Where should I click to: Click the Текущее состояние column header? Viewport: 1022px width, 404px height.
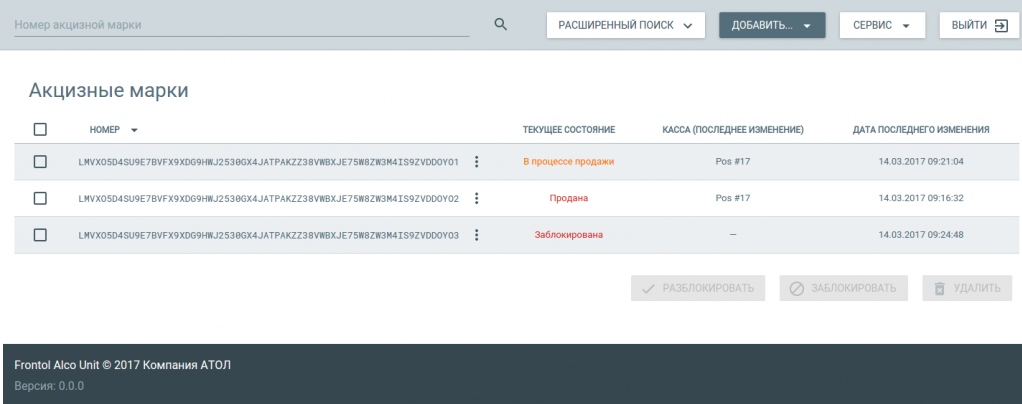coord(568,130)
